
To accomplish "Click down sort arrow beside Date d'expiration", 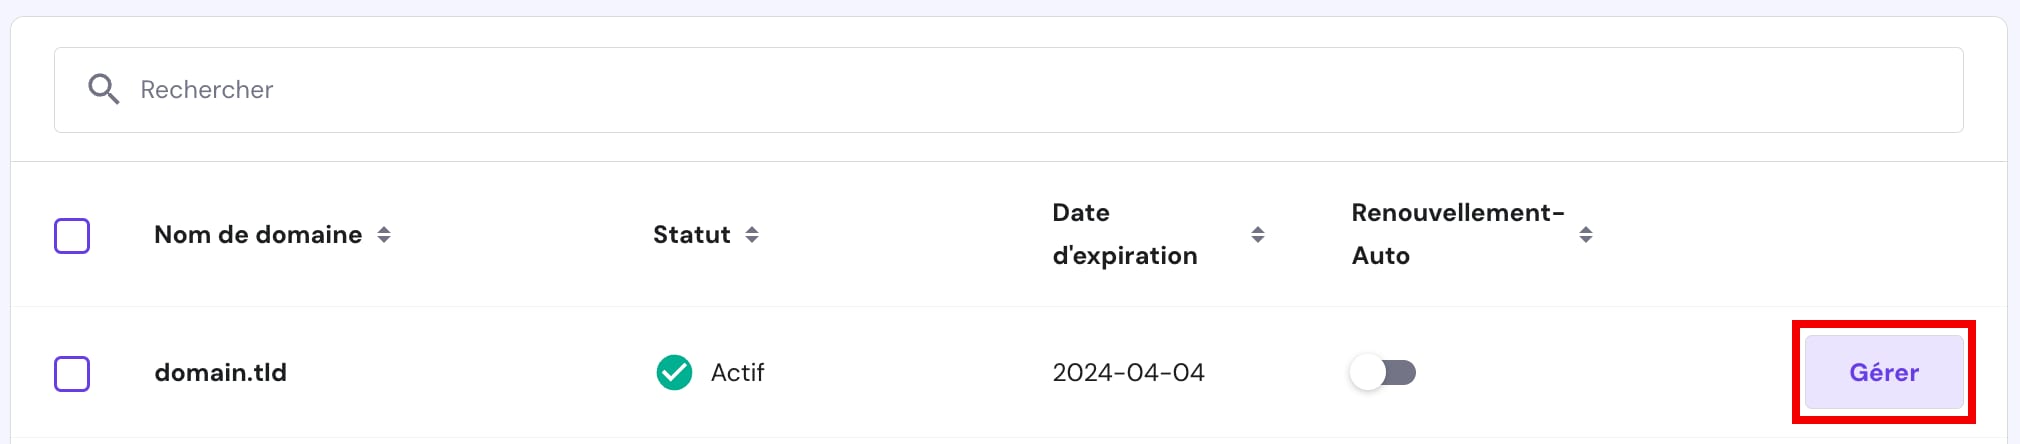I will (1258, 241).
